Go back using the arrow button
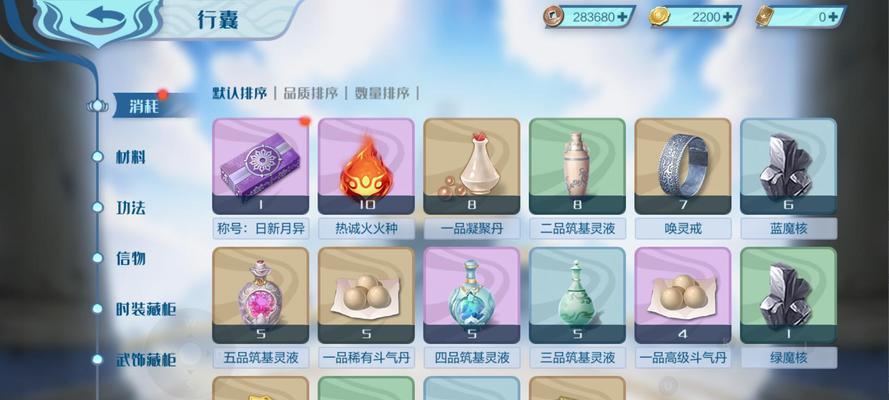This screenshot has width=889, height=400. [x=98, y=20]
